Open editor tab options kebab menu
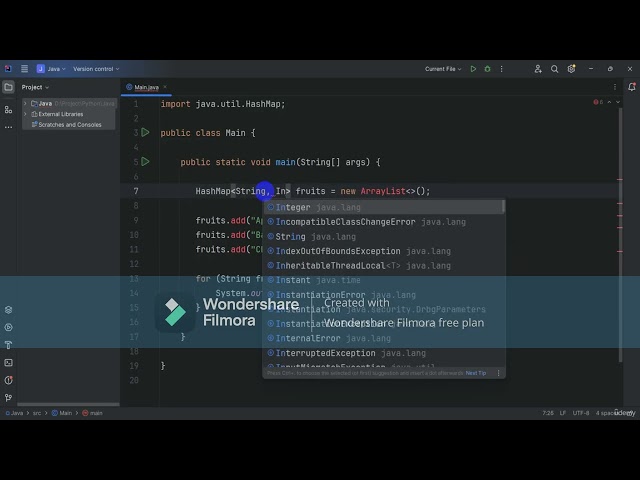Screen dimensions: 640x480 point(615,87)
